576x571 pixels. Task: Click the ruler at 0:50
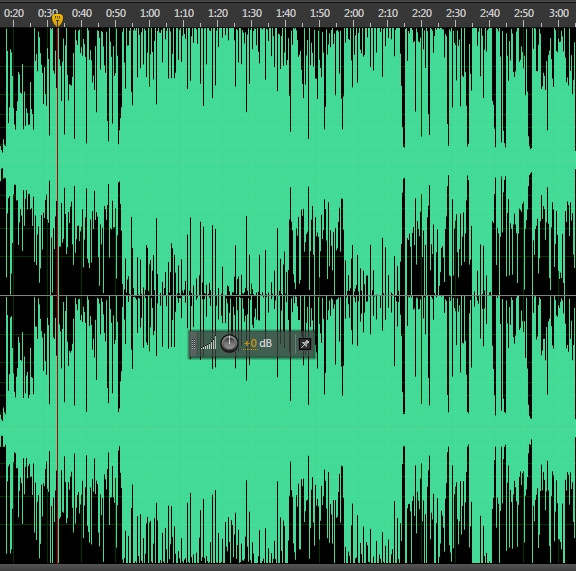tap(116, 14)
